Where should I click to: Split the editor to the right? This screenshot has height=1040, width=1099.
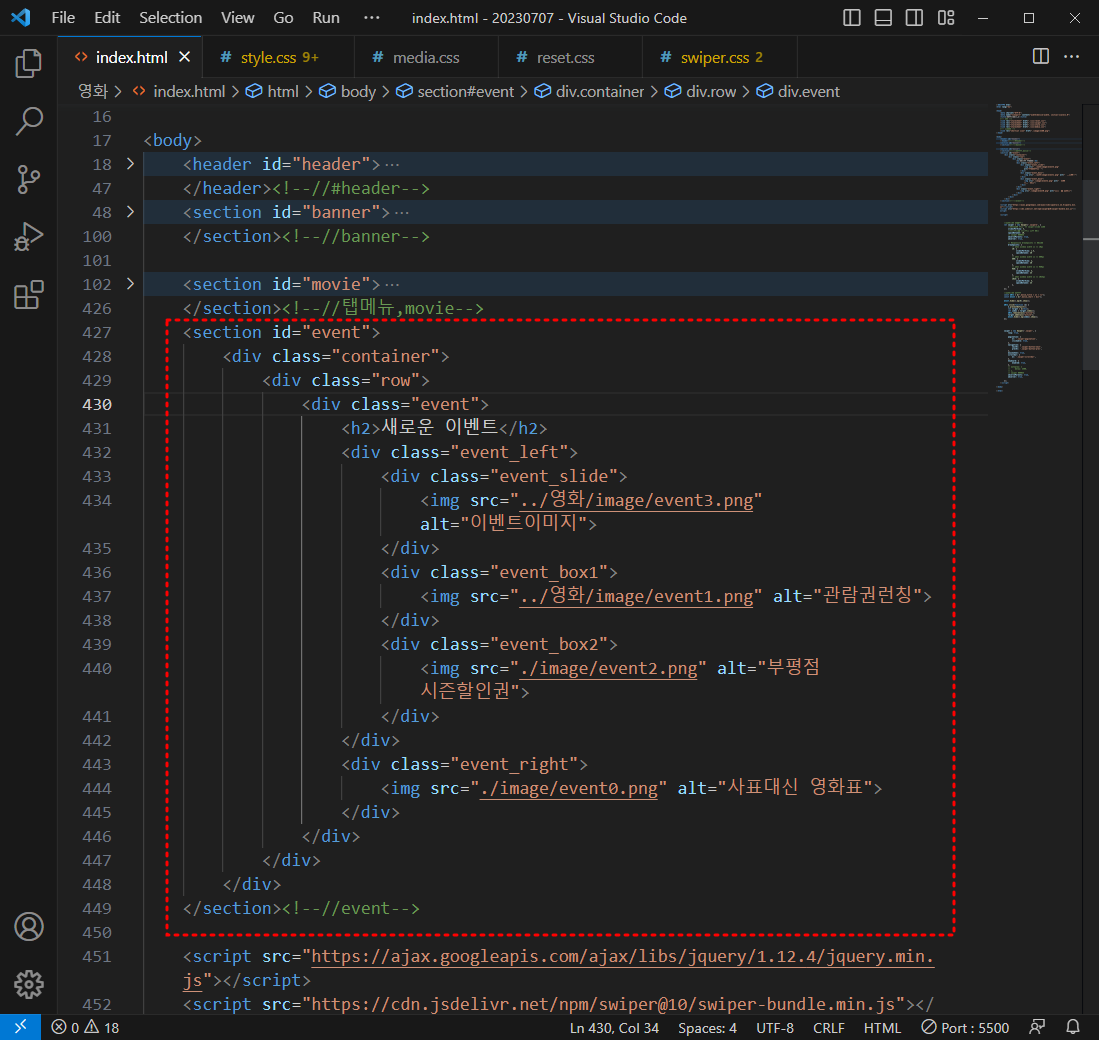coord(1041,56)
